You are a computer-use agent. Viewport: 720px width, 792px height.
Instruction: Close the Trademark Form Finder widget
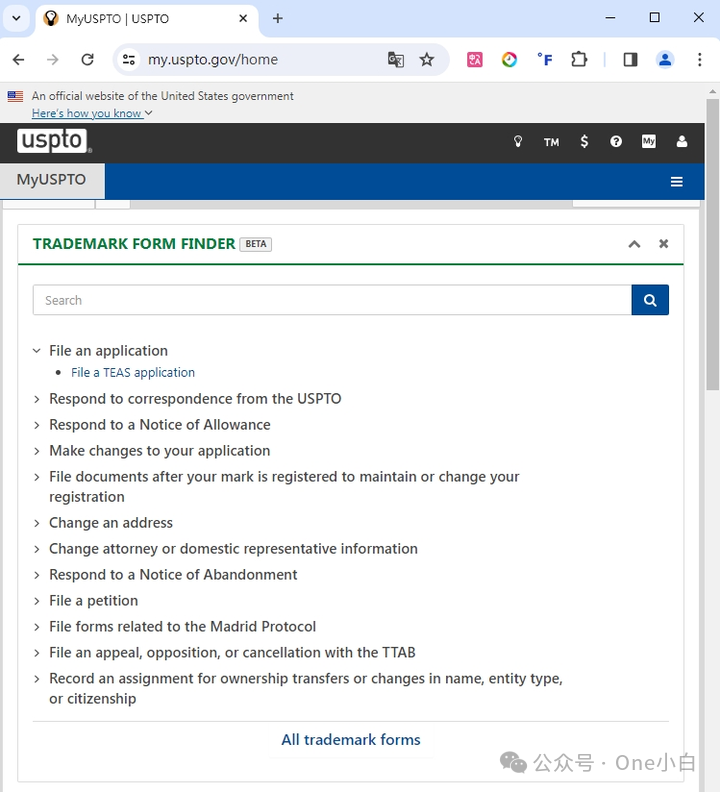point(663,244)
